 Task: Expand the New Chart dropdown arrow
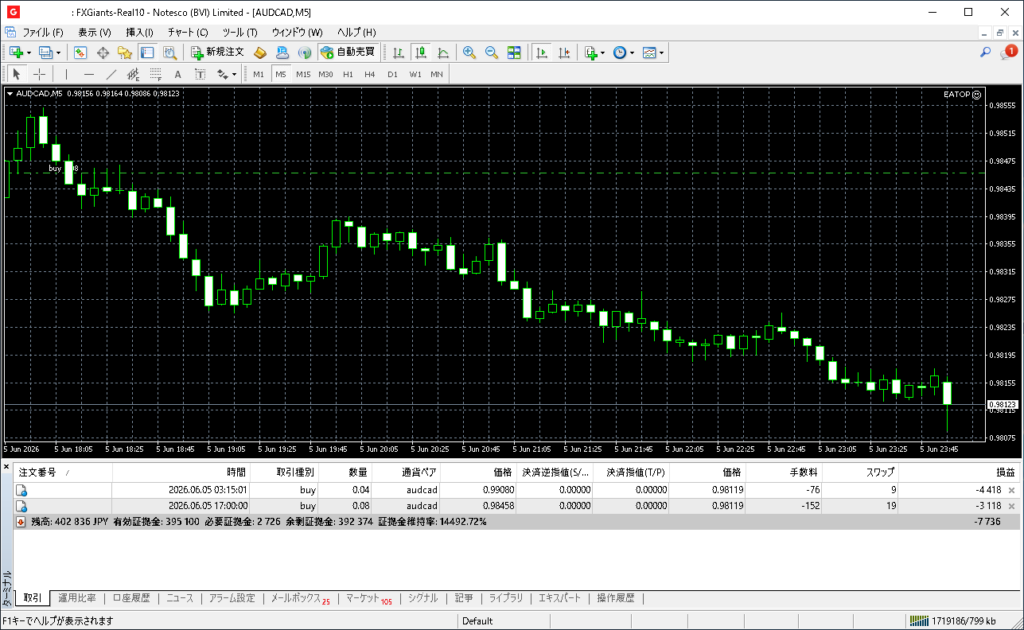[x=29, y=53]
